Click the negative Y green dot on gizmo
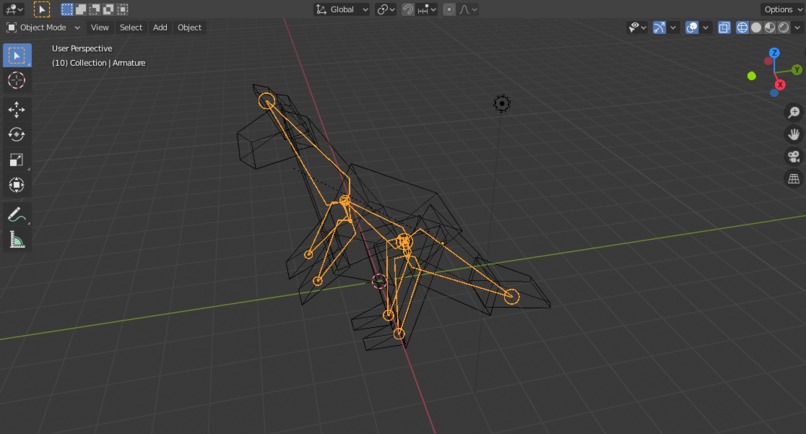The height and width of the screenshot is (434, 806). coord(752,76)
